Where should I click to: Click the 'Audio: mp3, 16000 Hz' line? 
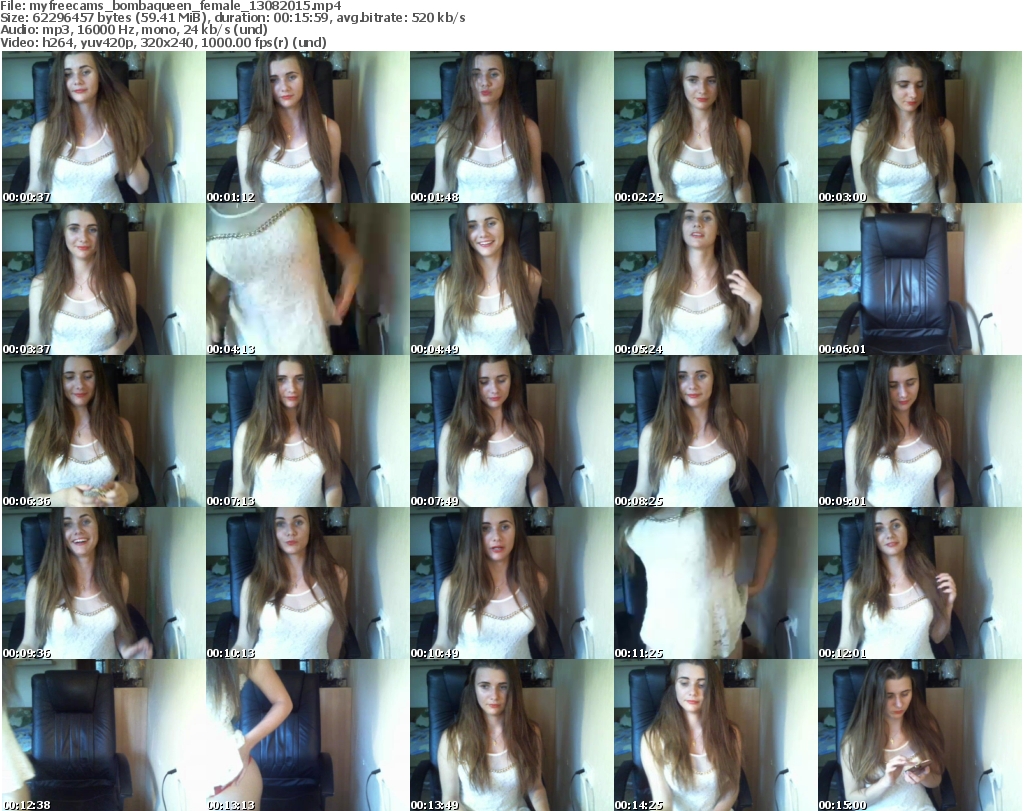[134, 30]
